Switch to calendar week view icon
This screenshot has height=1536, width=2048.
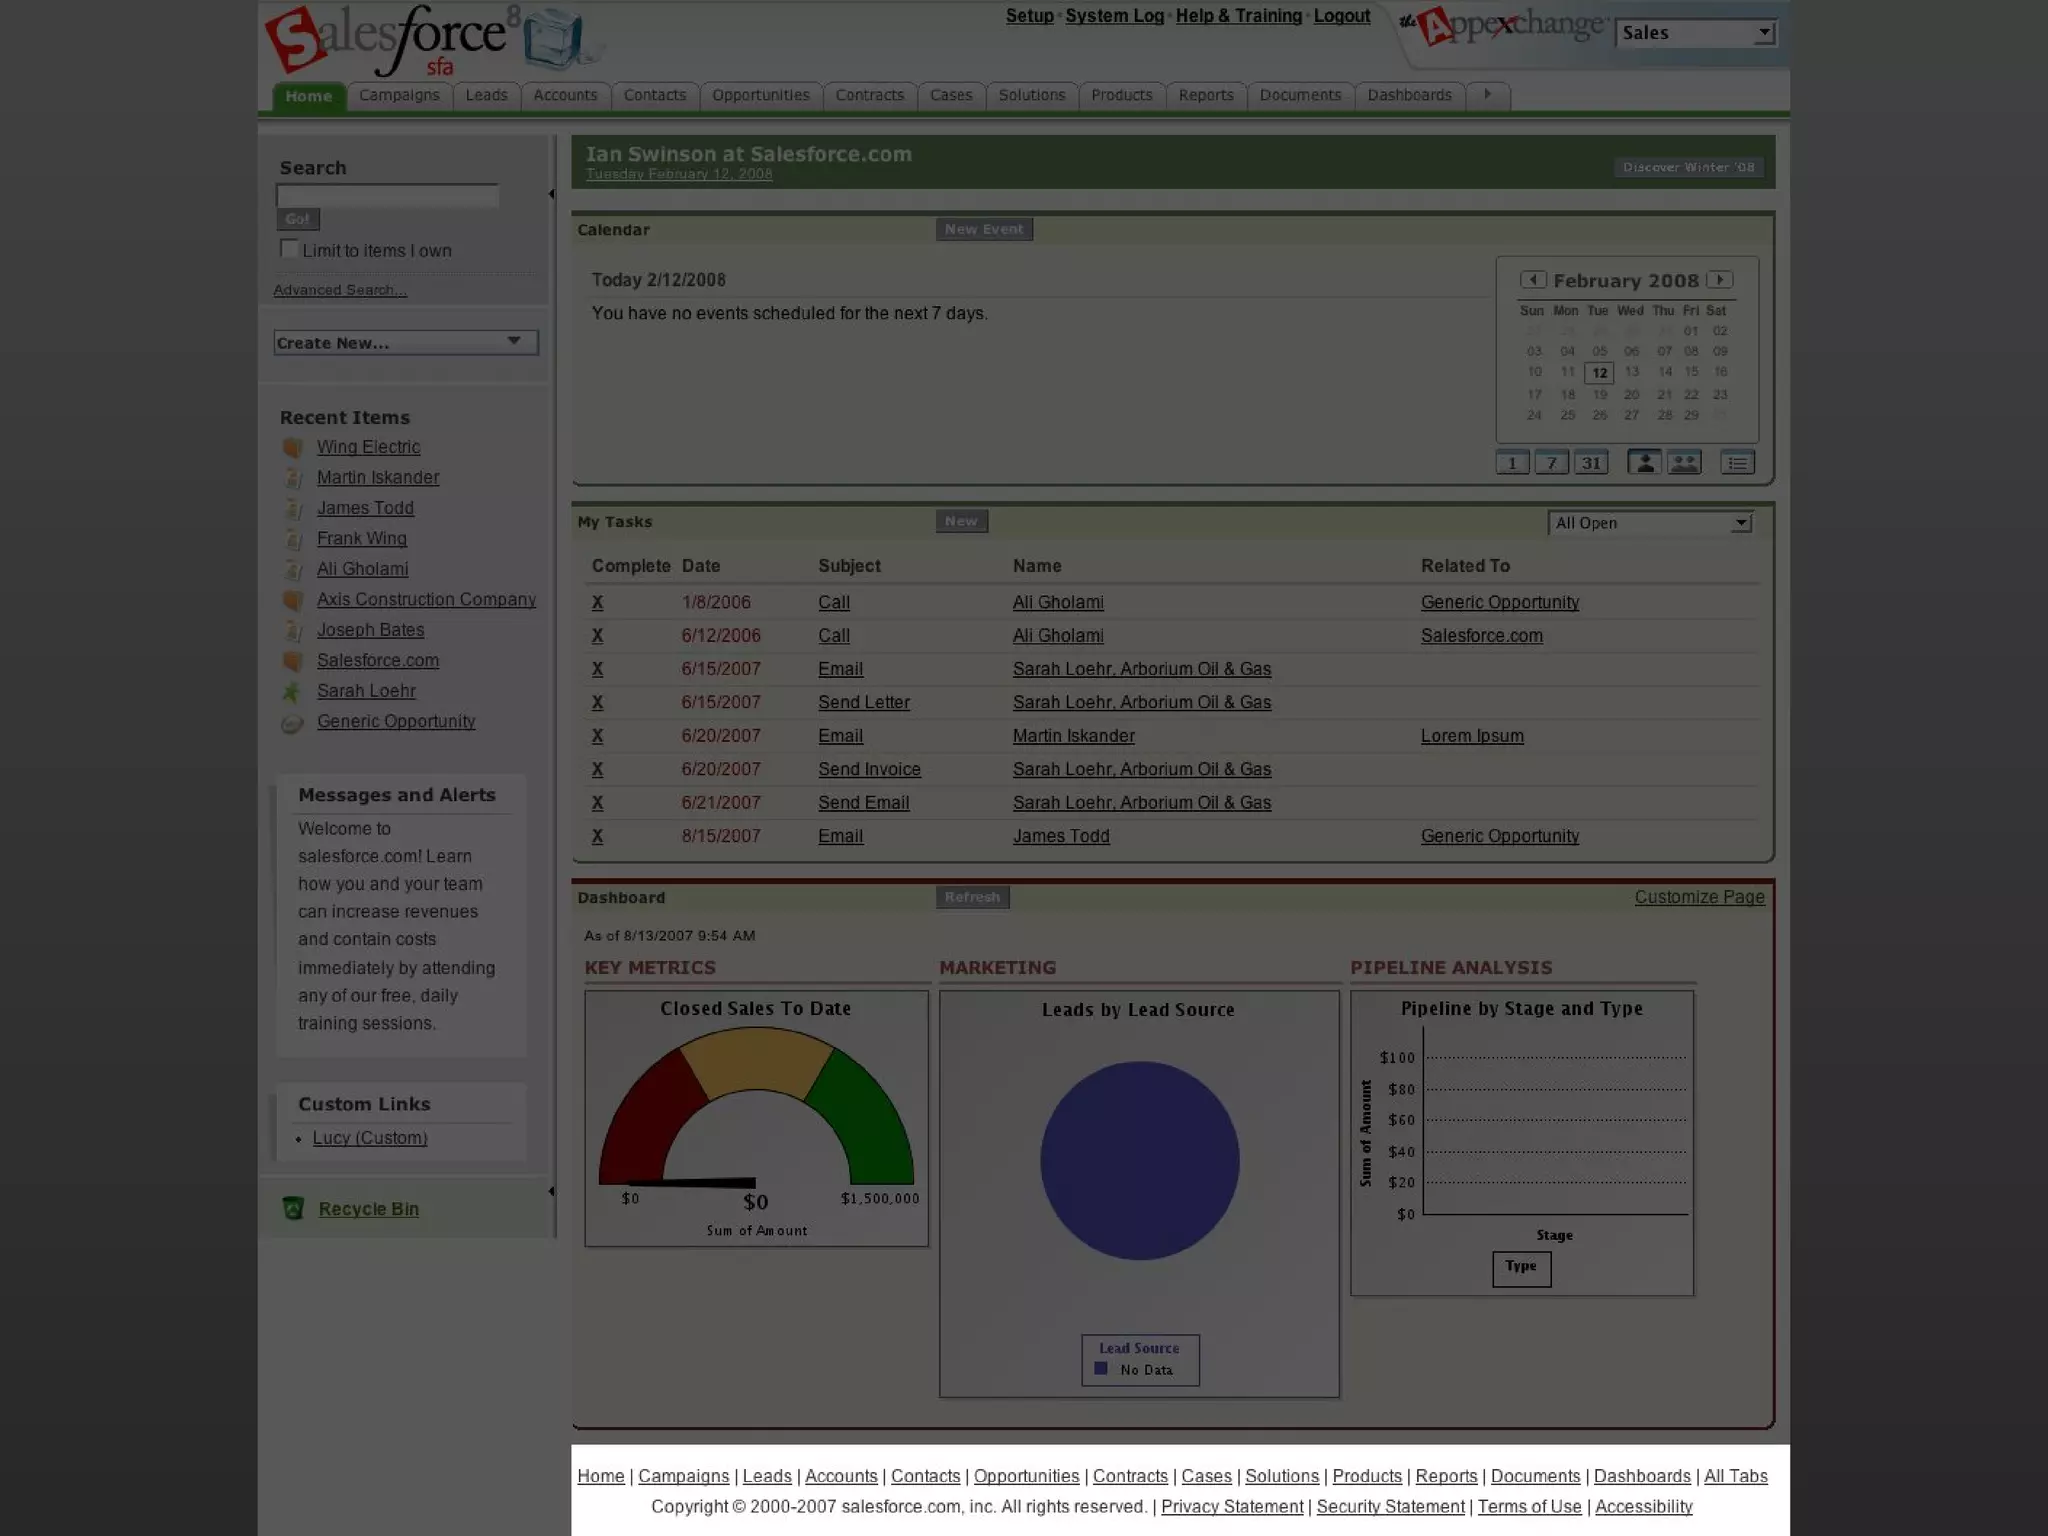click(1551, 463)
